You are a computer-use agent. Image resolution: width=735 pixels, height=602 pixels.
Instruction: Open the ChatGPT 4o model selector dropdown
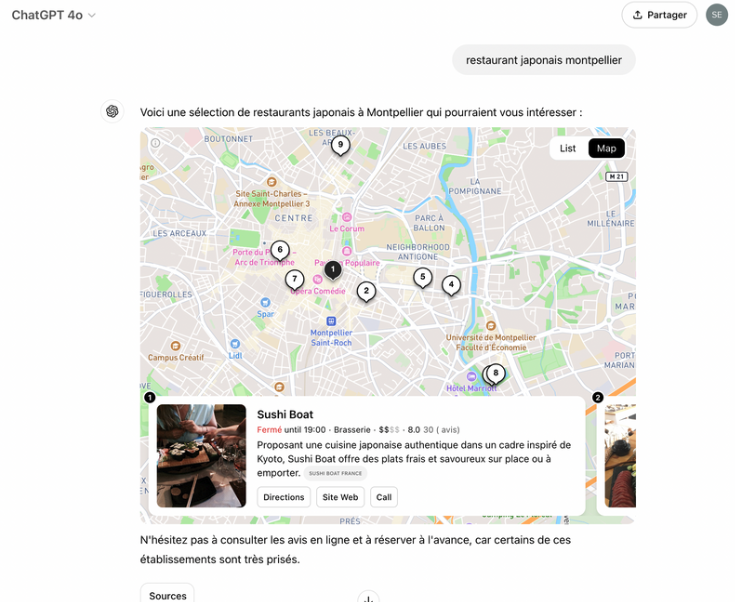coord(53,15)
